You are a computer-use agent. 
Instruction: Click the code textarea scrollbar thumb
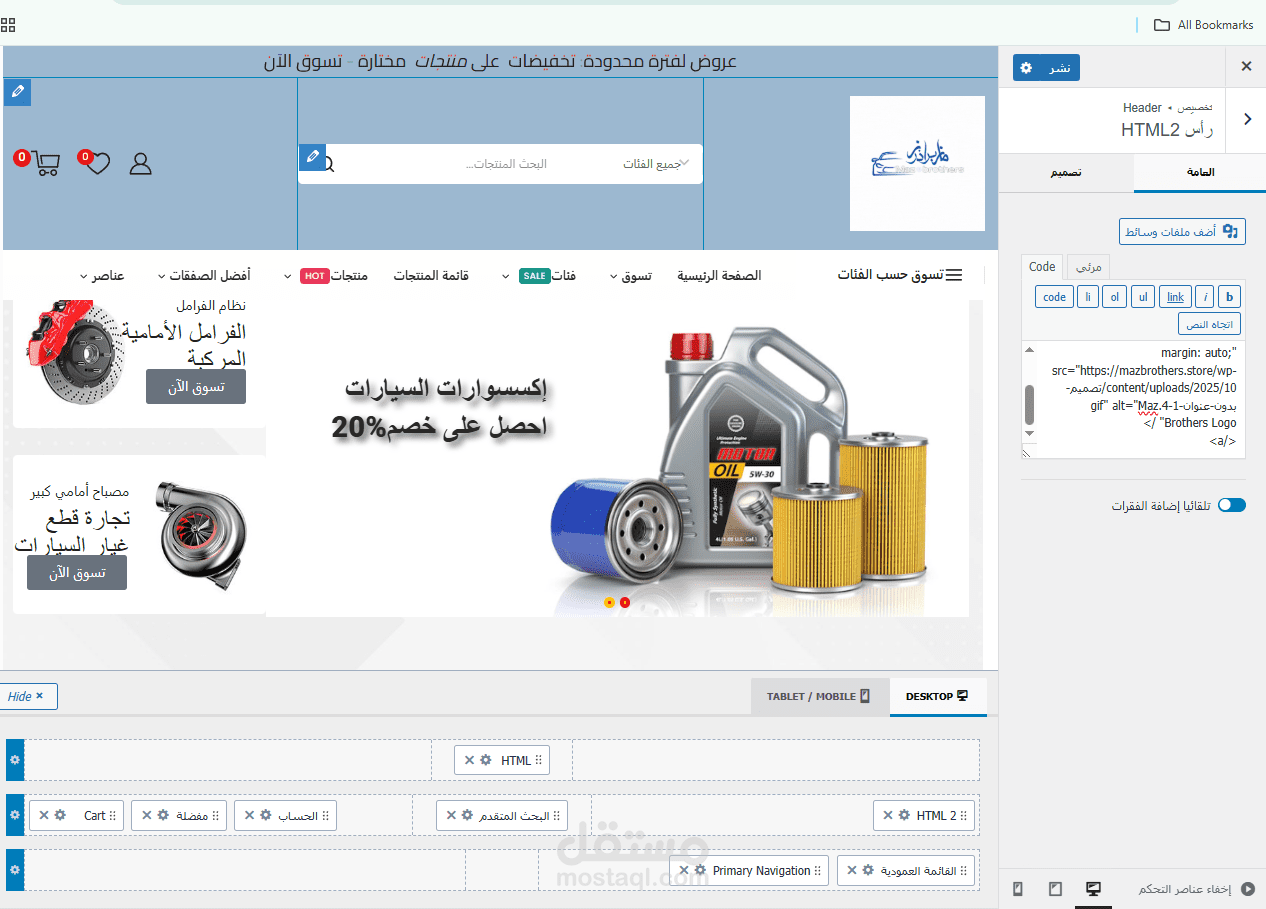[x=1029, y=404]
